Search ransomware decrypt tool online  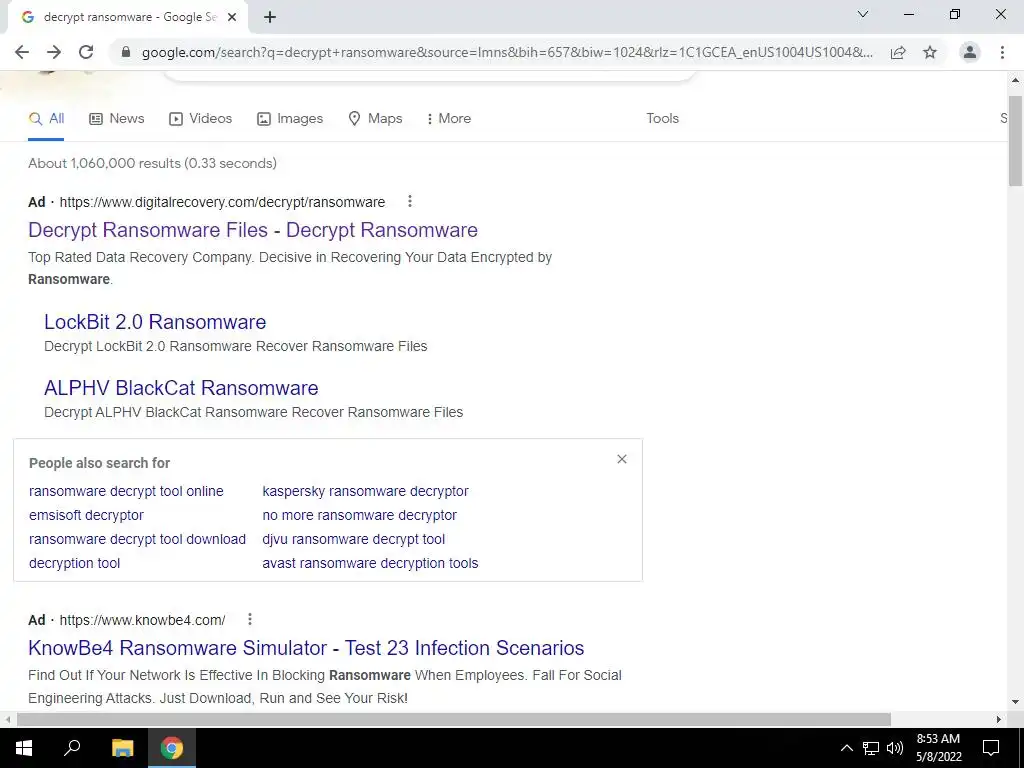126,491
